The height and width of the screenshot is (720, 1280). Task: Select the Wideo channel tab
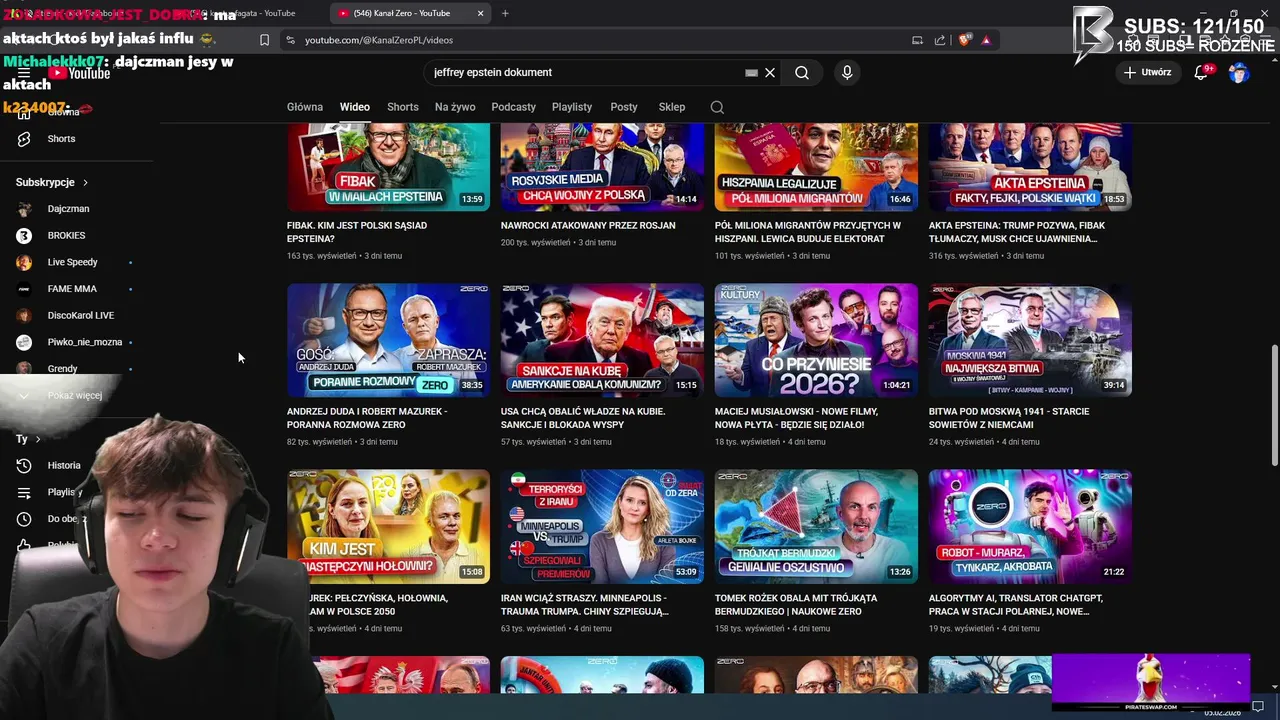(354, 107)
